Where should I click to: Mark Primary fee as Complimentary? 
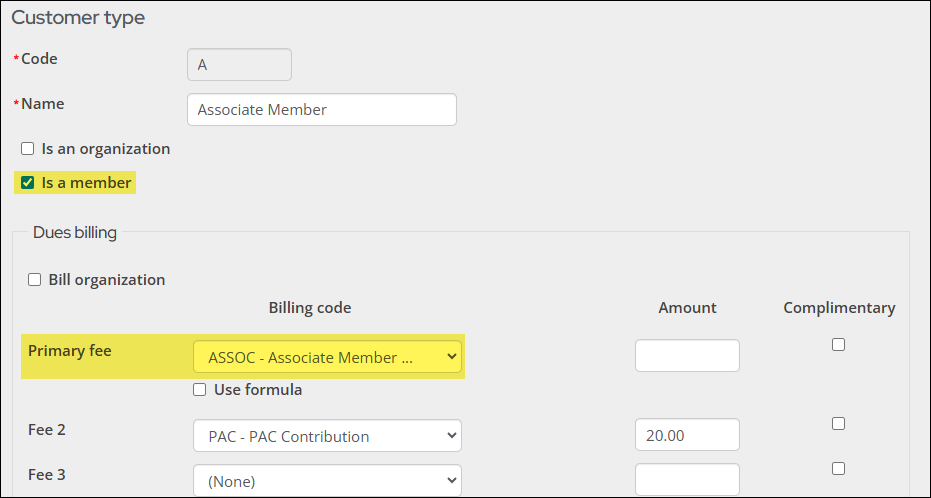point(838,344)
